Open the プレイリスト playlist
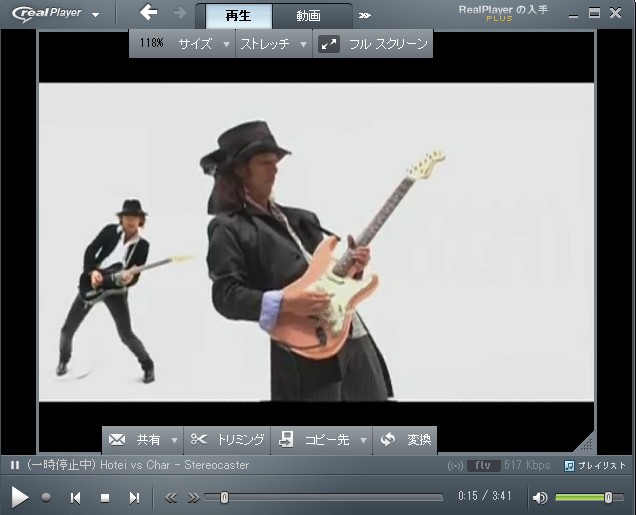The height and width of the screenshot is (515, 636). [x=602, y=466]
